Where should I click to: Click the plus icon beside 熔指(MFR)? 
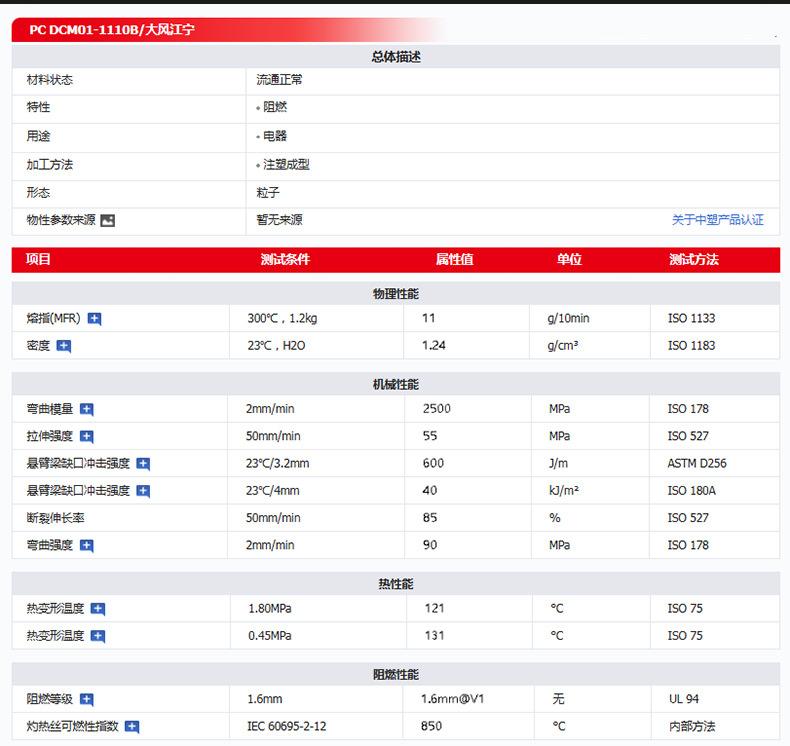(95, 319)
